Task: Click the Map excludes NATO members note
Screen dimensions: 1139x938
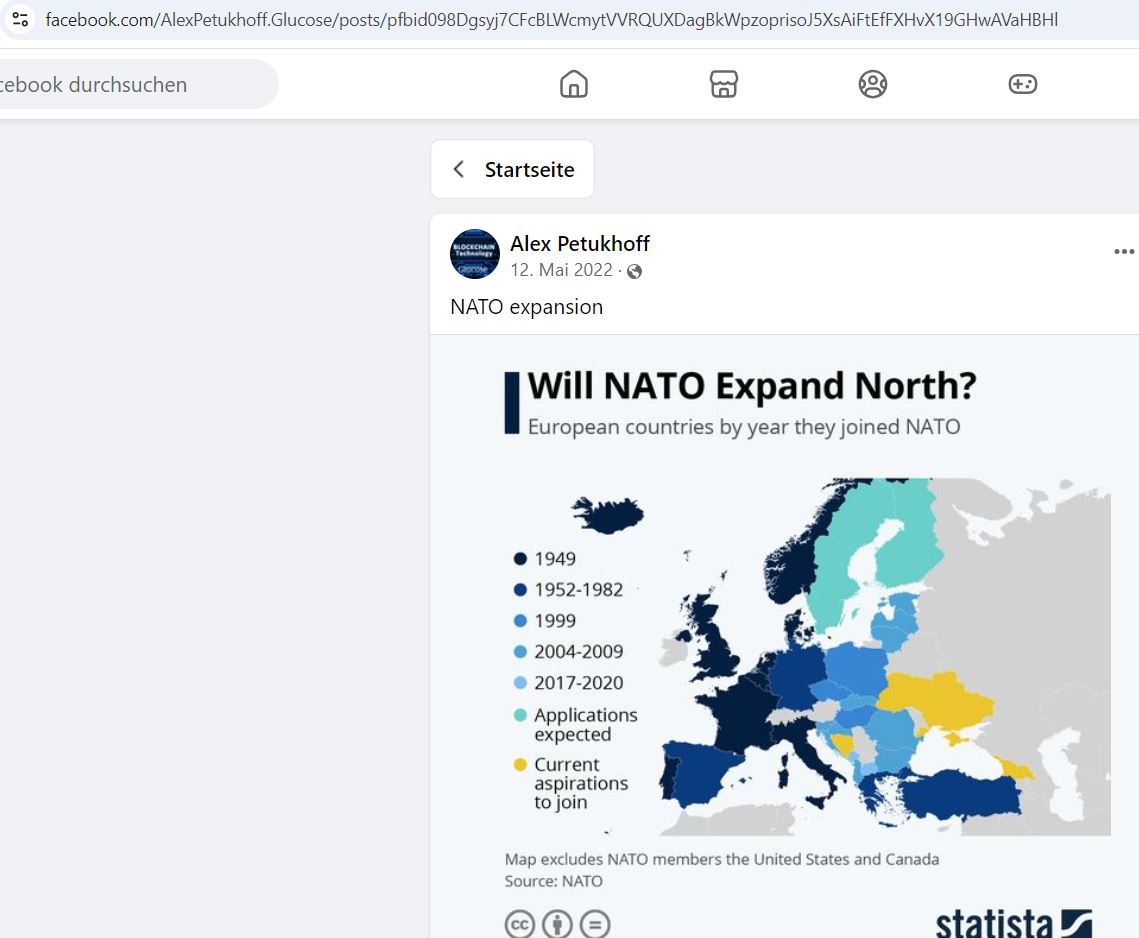Action: tap(722, 860)
